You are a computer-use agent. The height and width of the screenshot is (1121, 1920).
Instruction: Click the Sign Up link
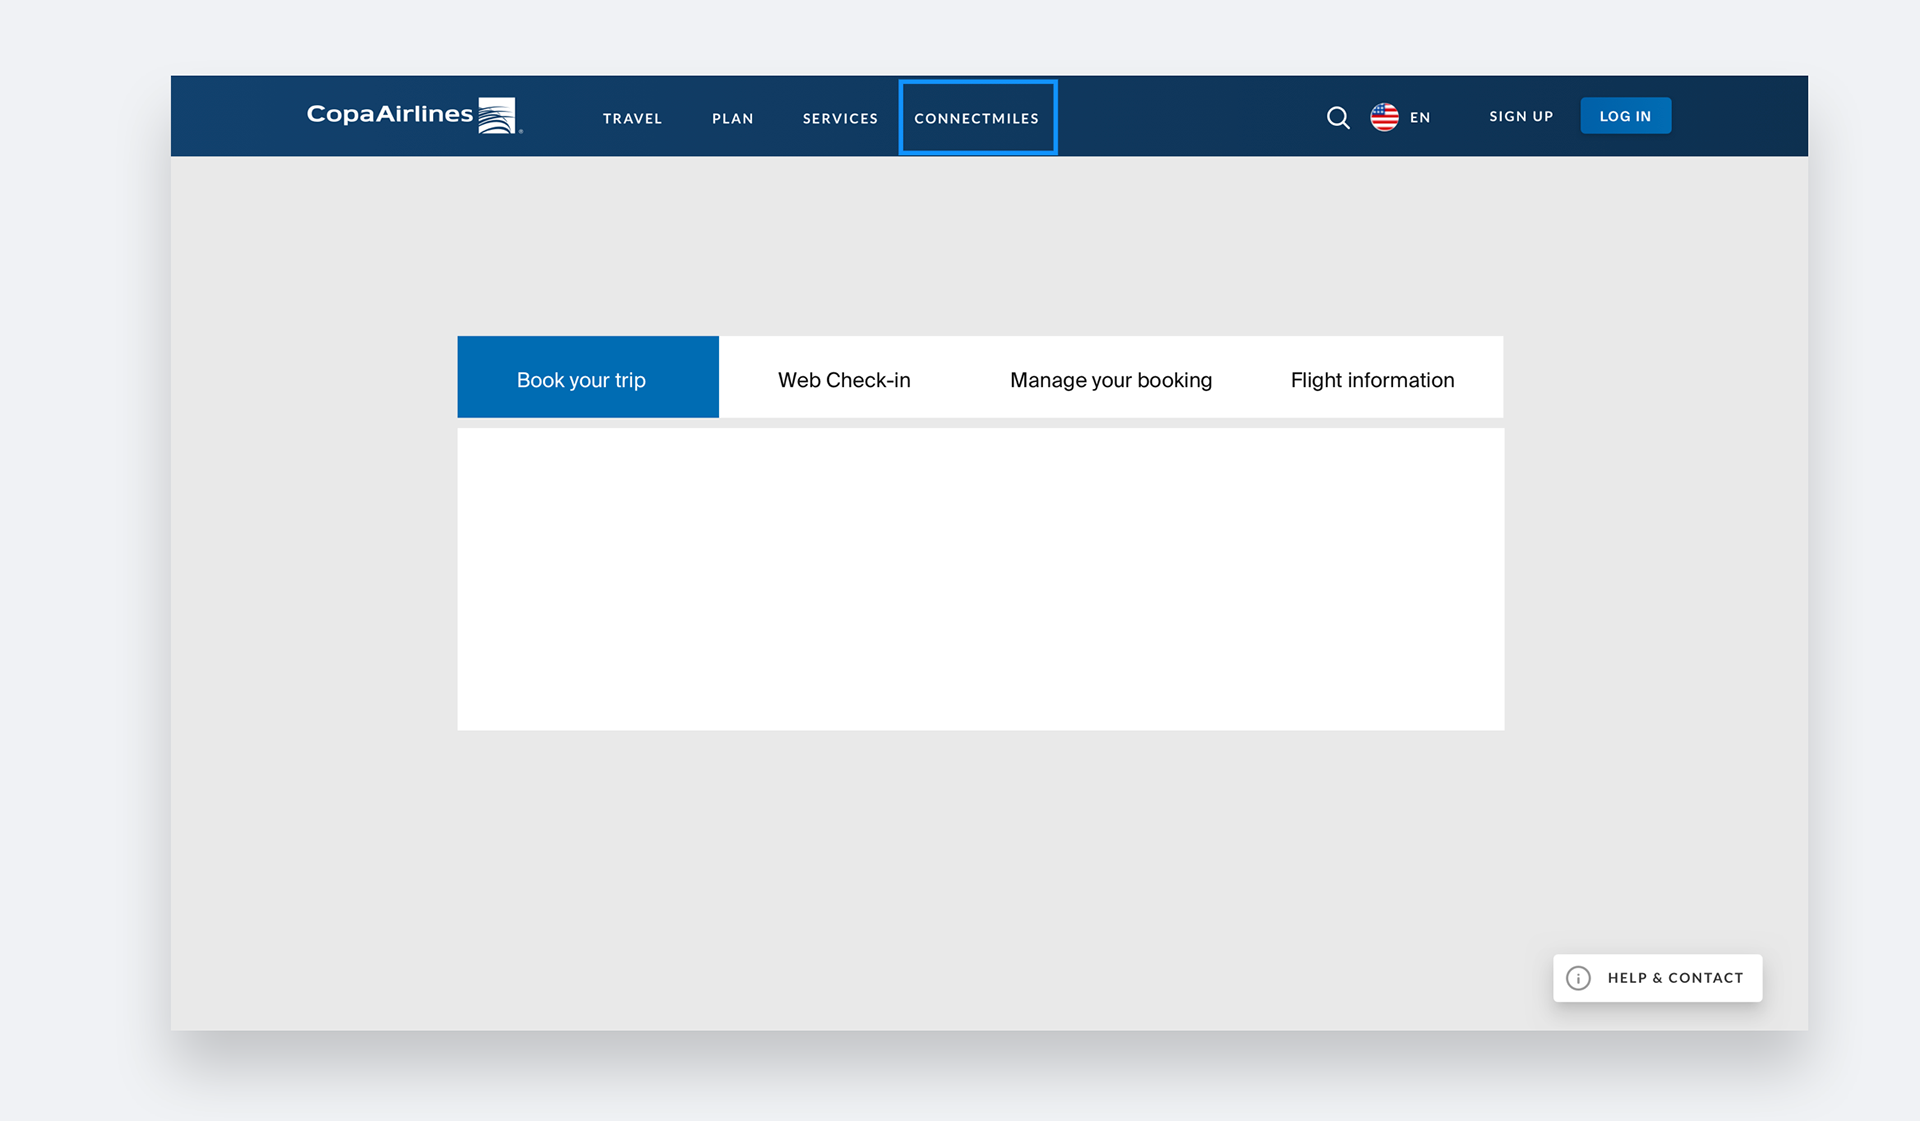click(x=1521, y=116)
